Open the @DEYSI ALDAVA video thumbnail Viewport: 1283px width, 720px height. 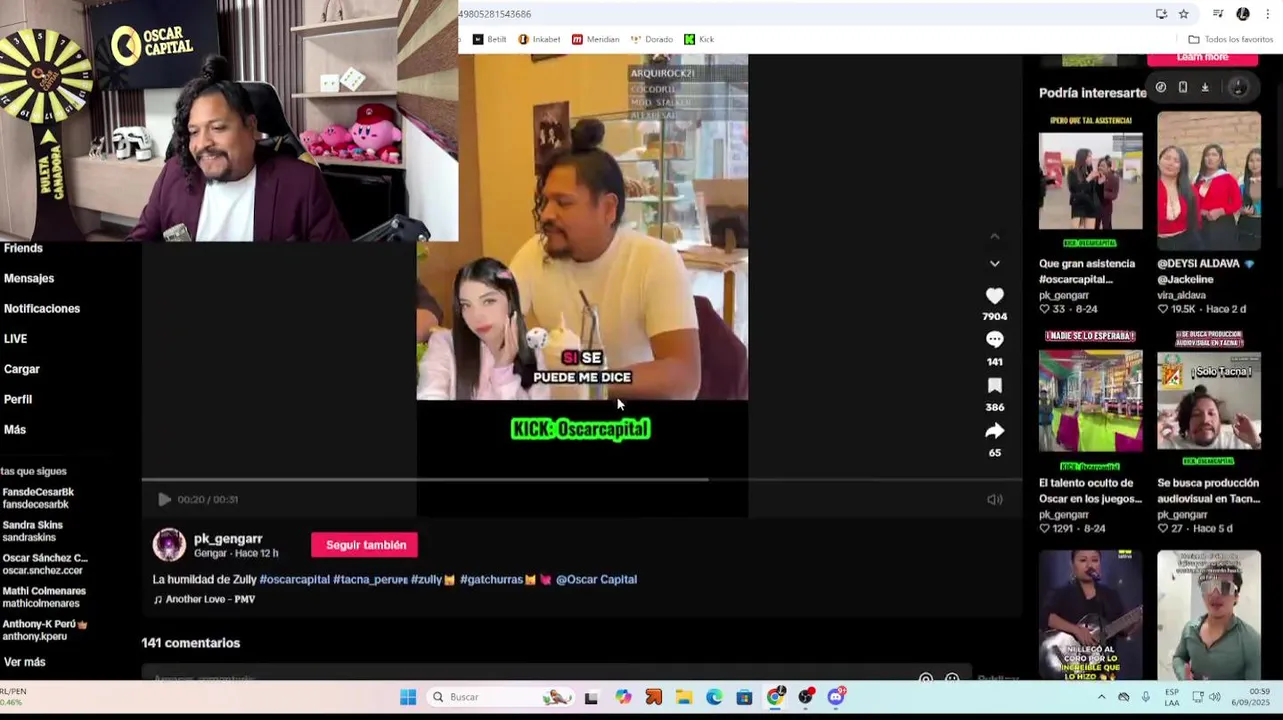coord(1209,180)
